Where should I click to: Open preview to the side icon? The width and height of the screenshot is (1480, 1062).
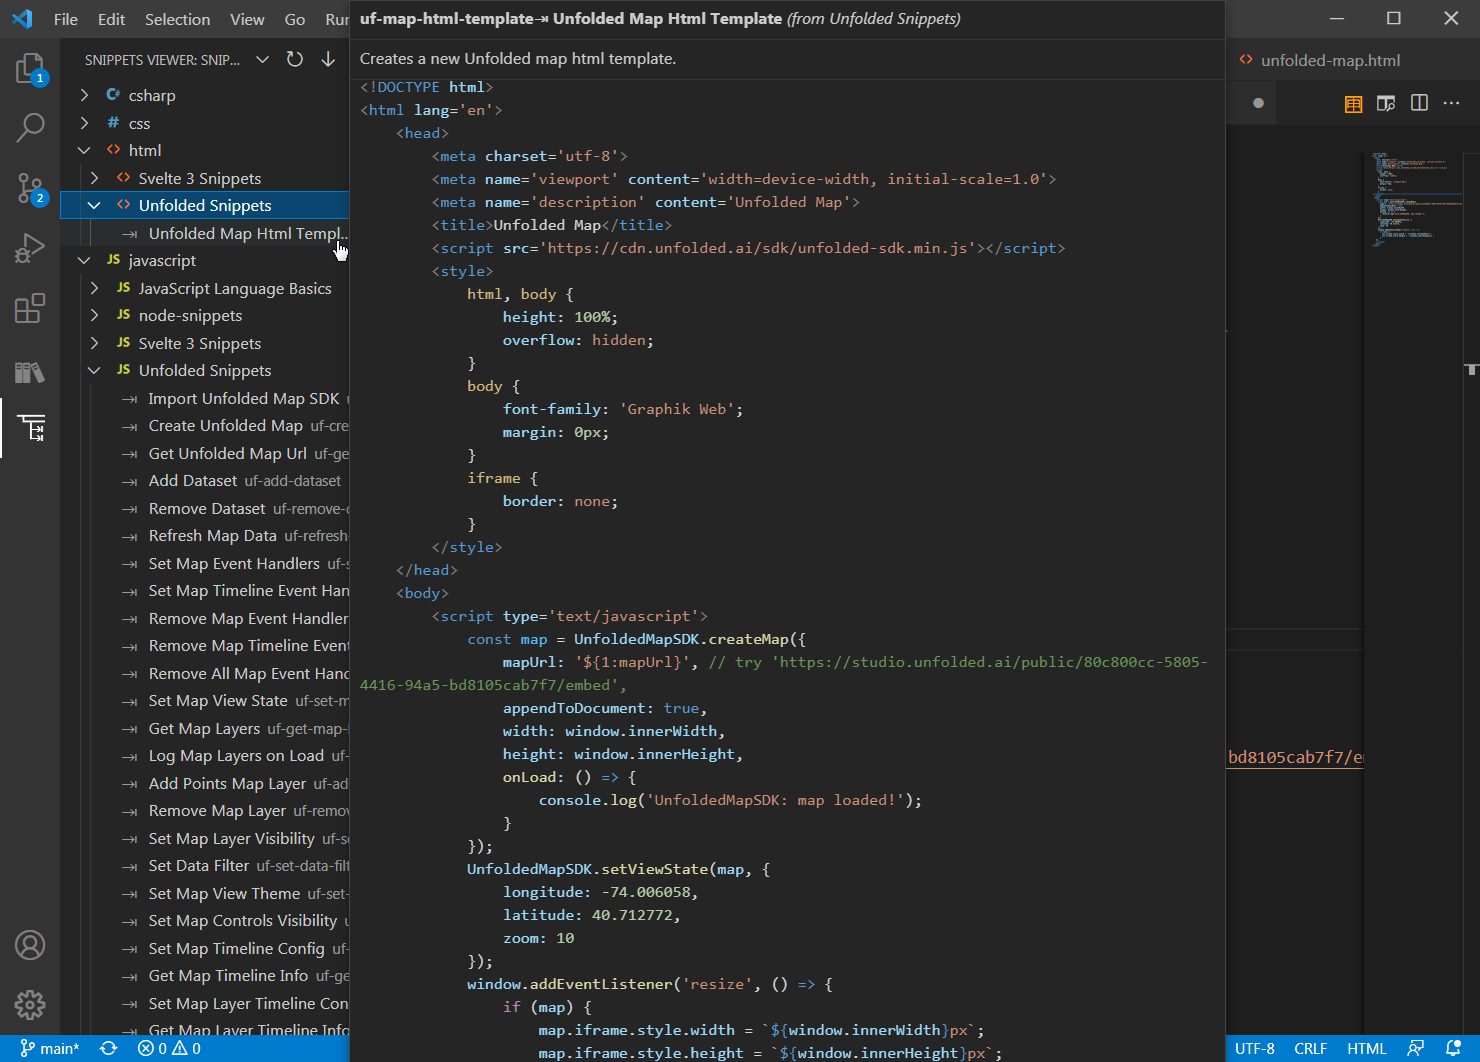click(x=1386, y=104)
